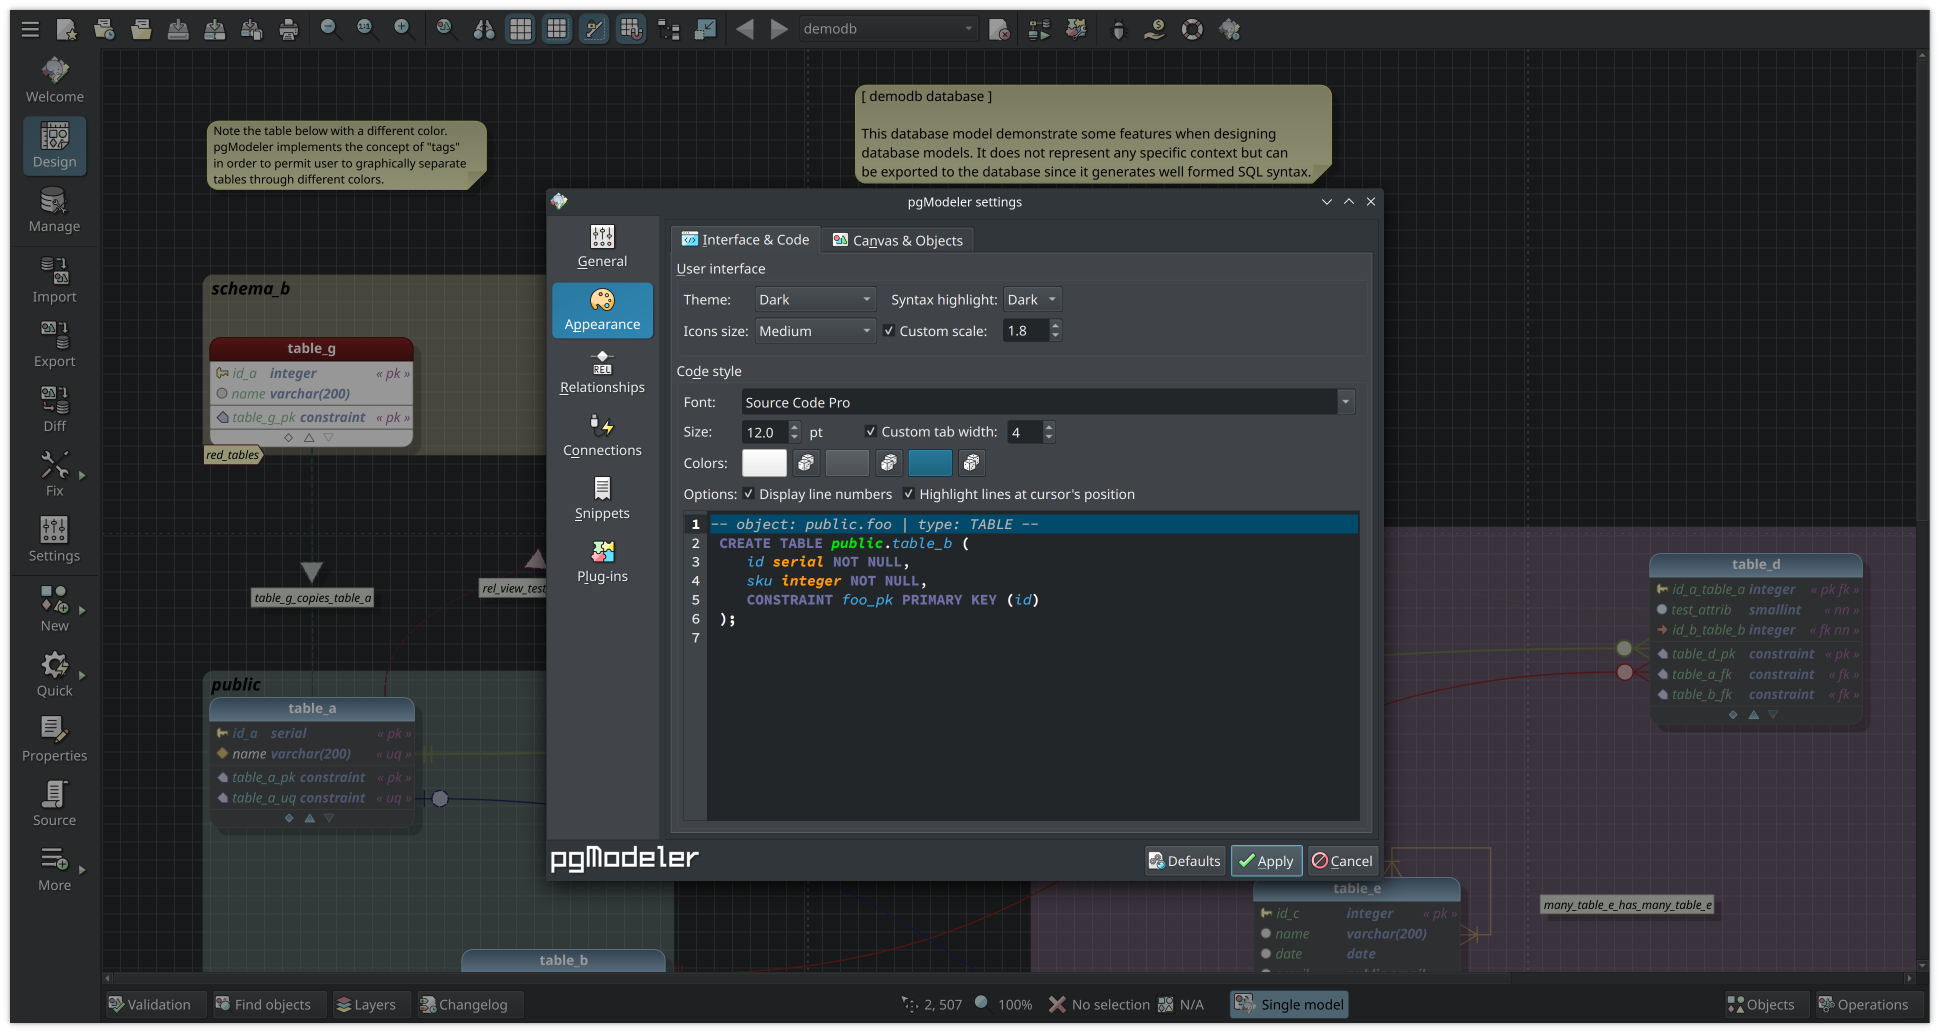Expand the Fix submenu arrow

[82, 475]
